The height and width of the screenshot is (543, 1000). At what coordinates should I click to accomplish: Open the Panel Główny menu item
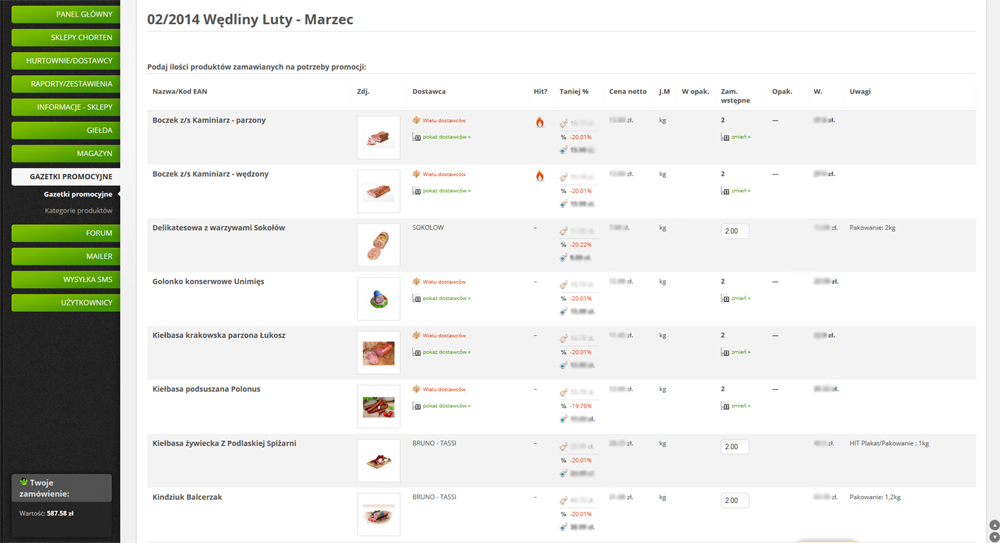(65, 15)
